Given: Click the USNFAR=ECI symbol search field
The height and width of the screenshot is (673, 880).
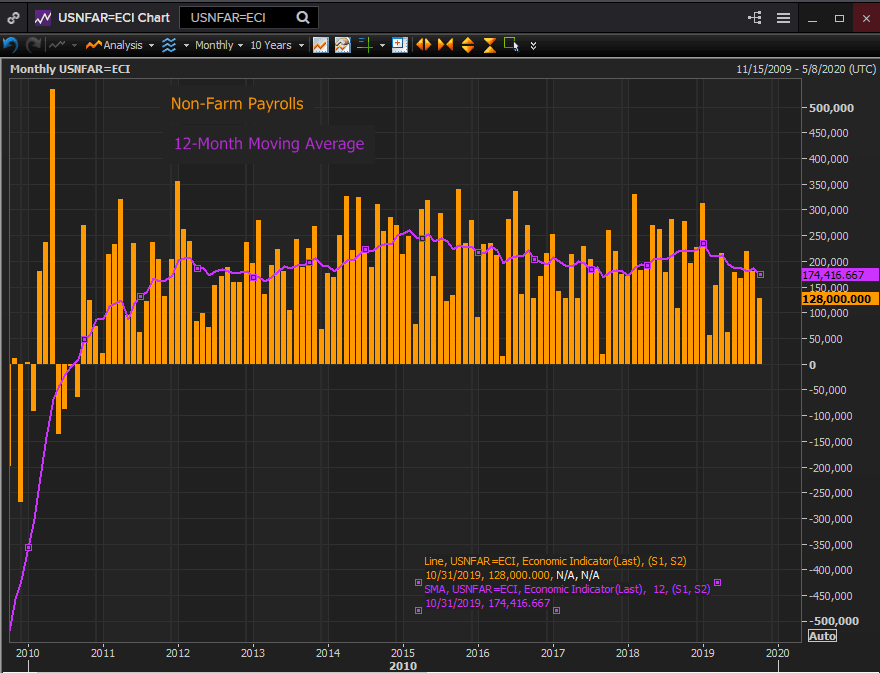Looking at the screenshot, I should [x=235, y=18].
